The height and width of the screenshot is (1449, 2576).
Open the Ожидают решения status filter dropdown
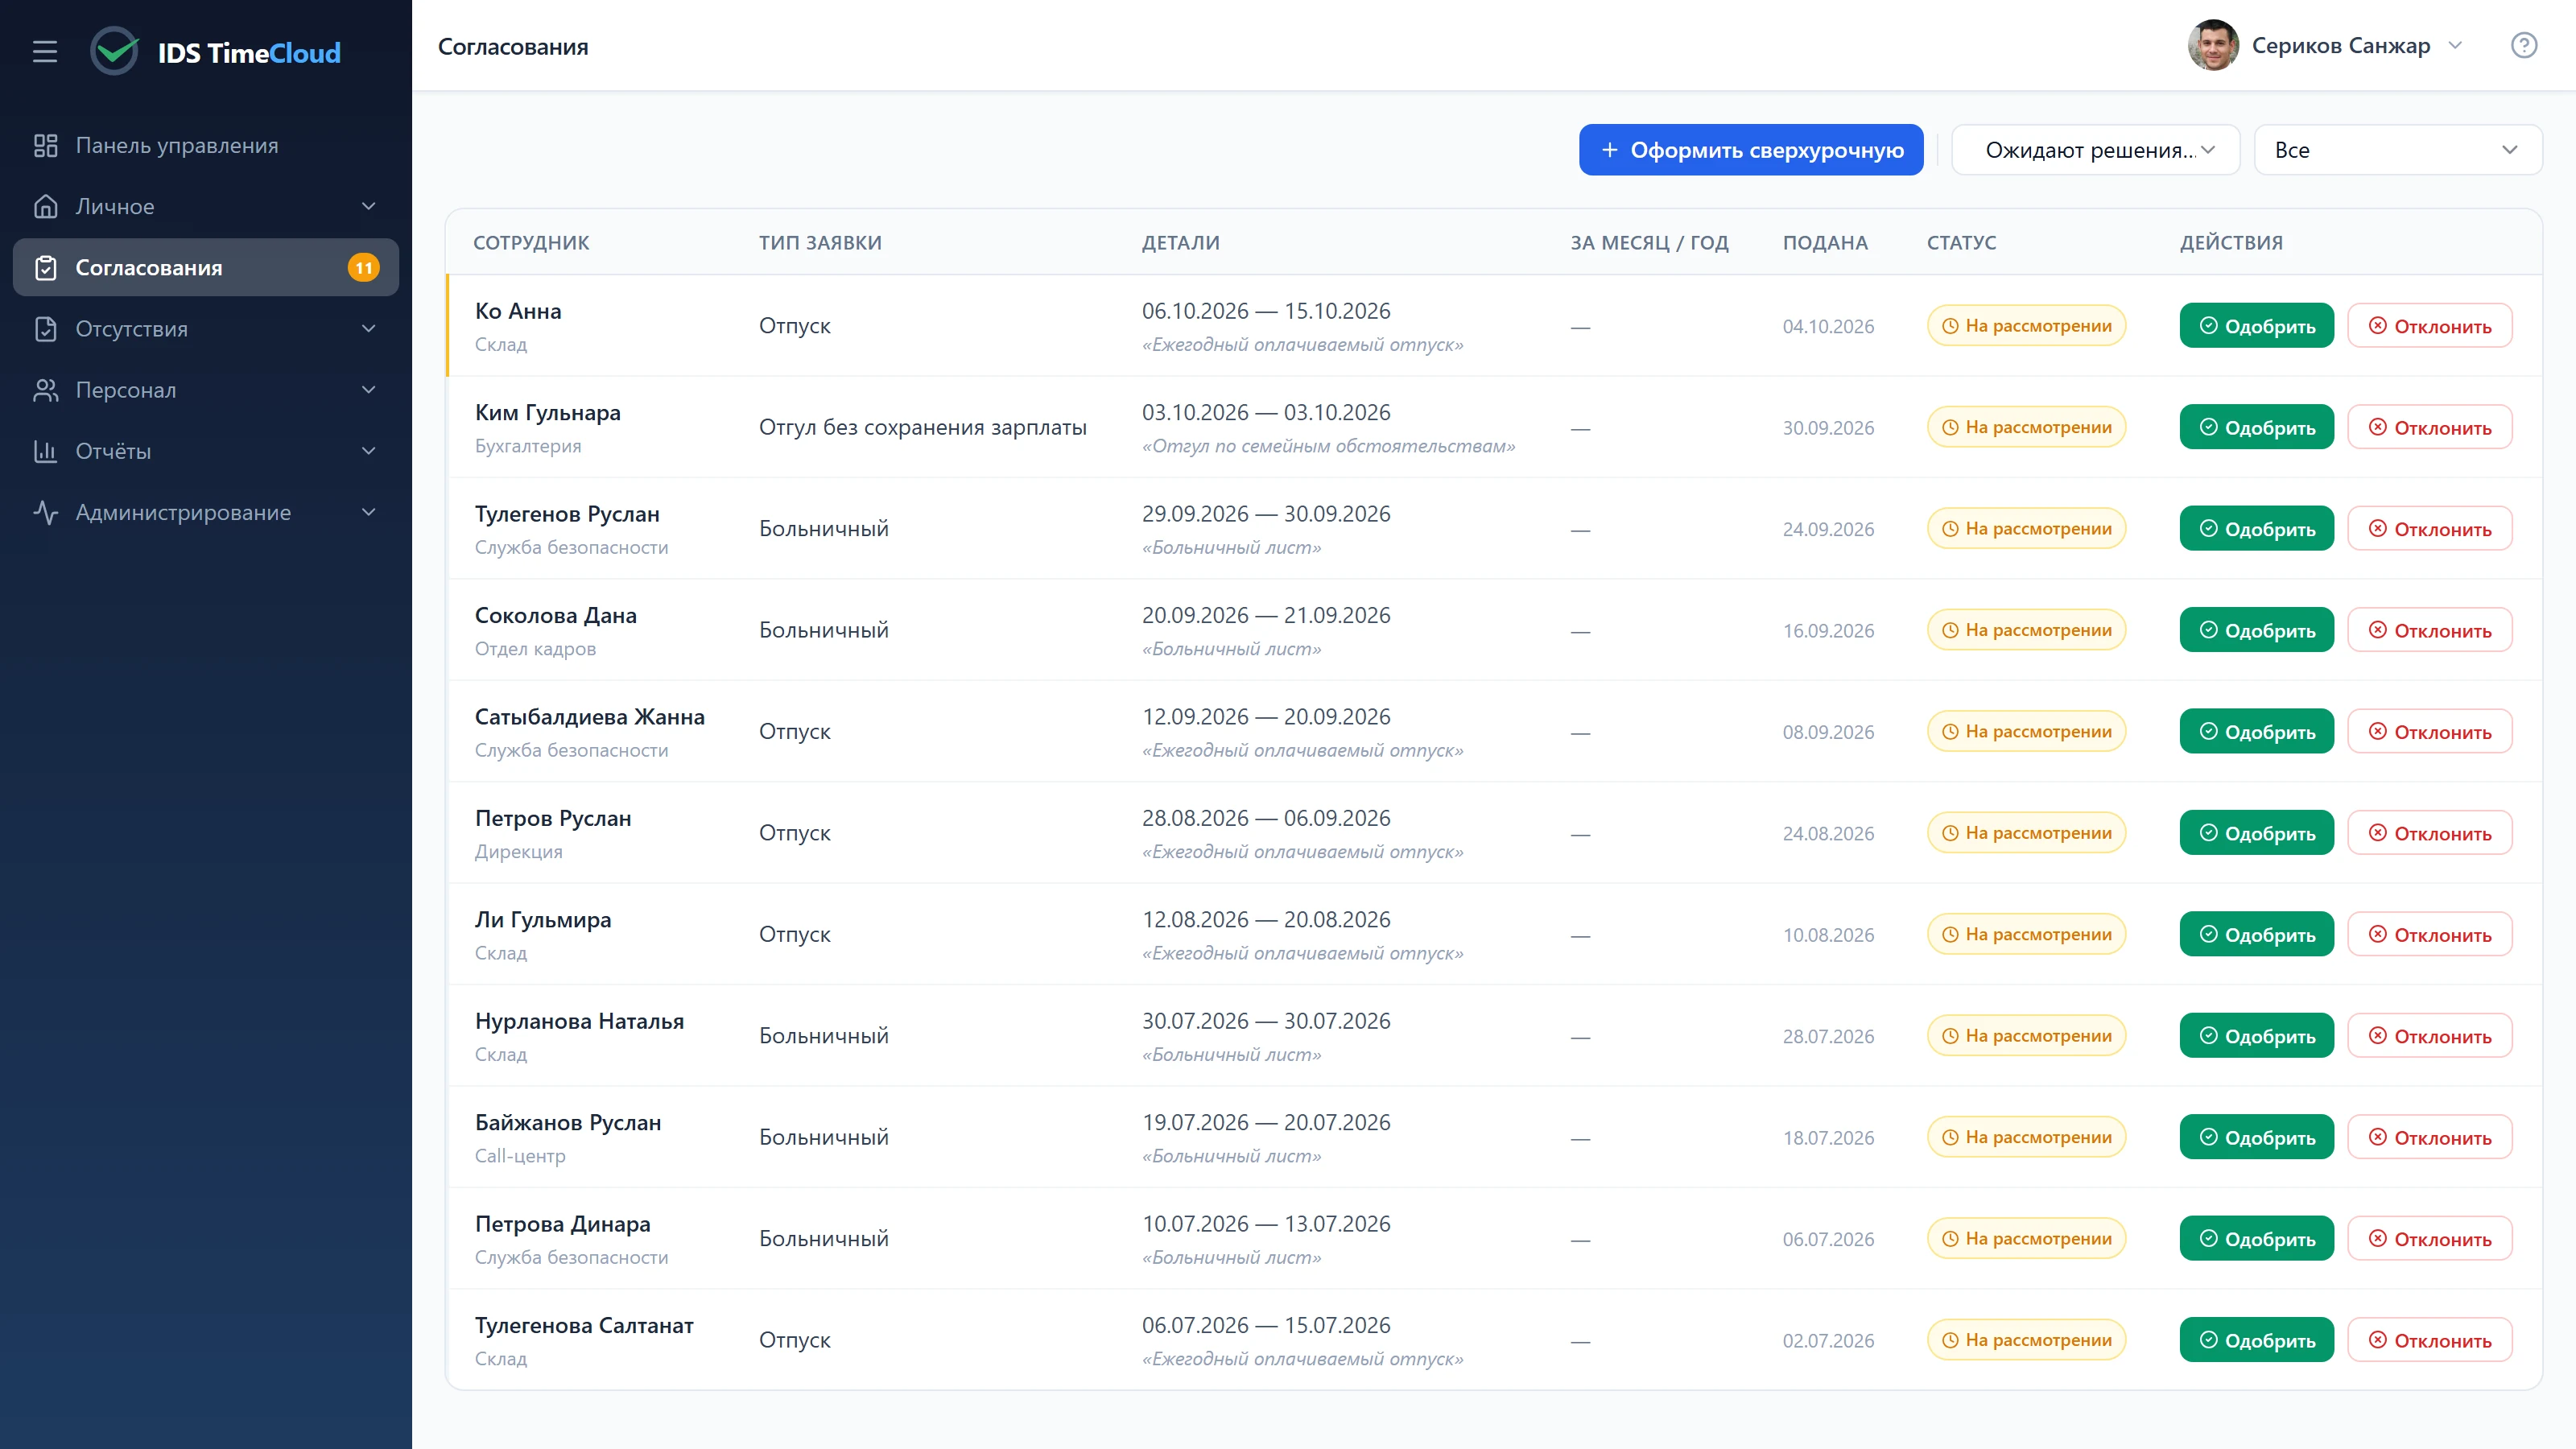point(2095,150)
